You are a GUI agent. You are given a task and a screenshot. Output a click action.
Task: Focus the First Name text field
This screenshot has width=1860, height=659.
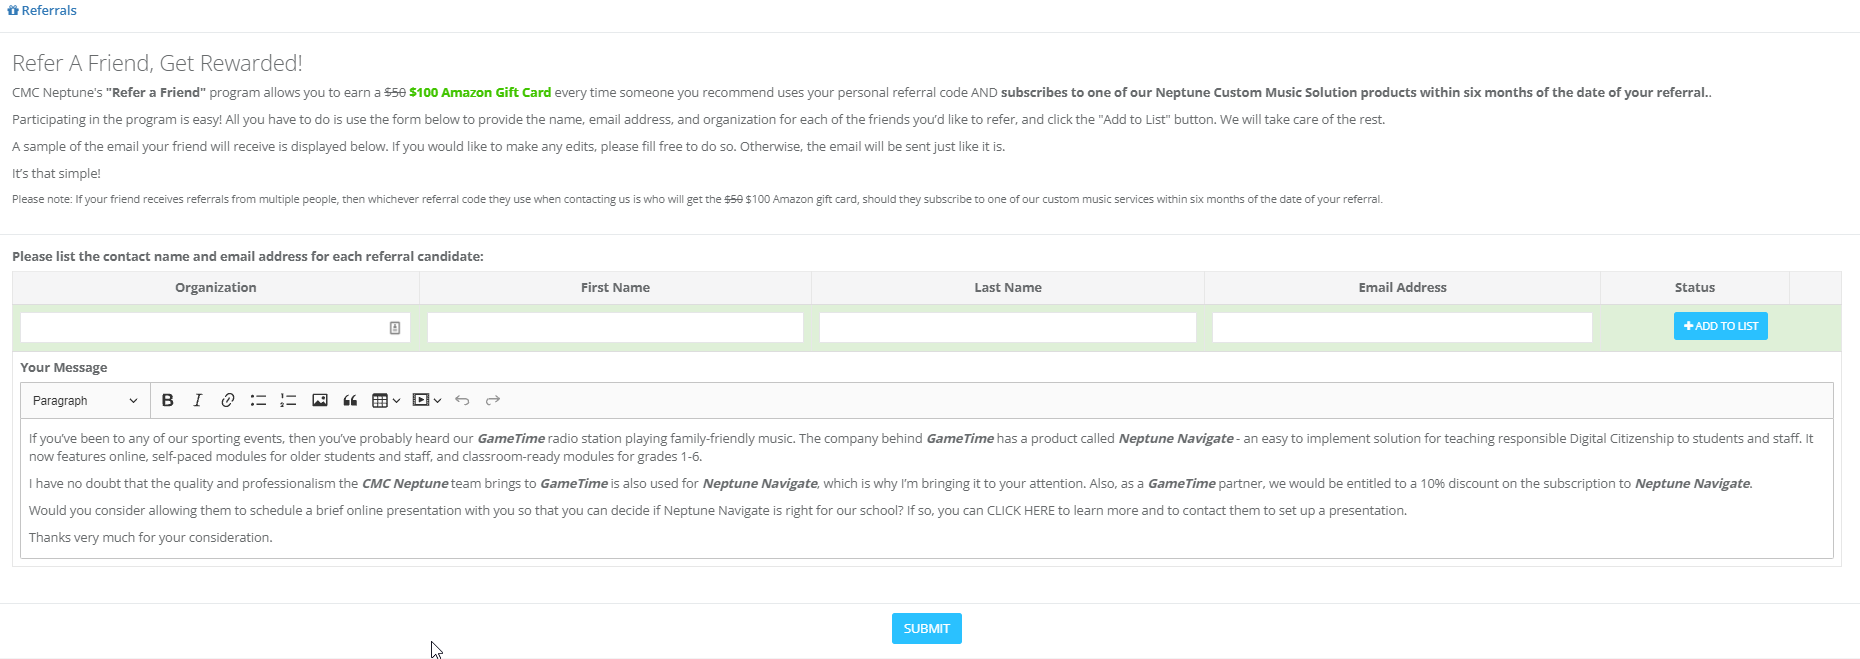615,327
